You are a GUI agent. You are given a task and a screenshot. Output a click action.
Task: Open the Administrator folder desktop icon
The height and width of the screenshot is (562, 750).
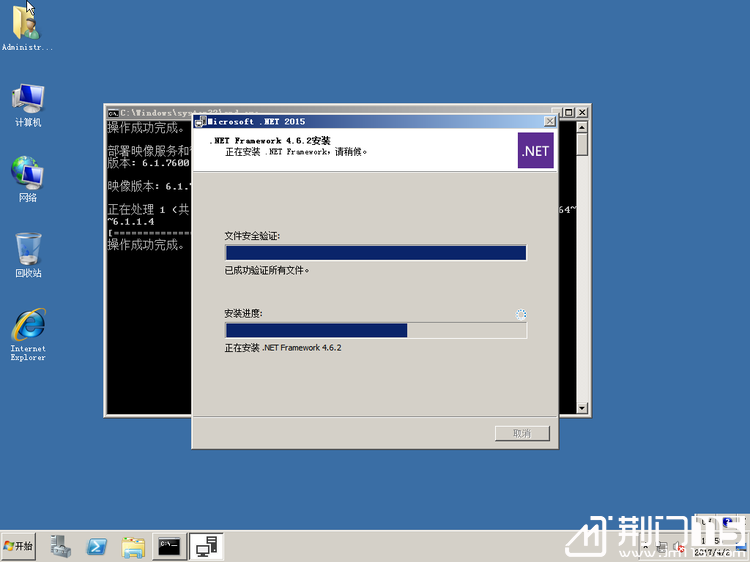click(x=27, y=28)
